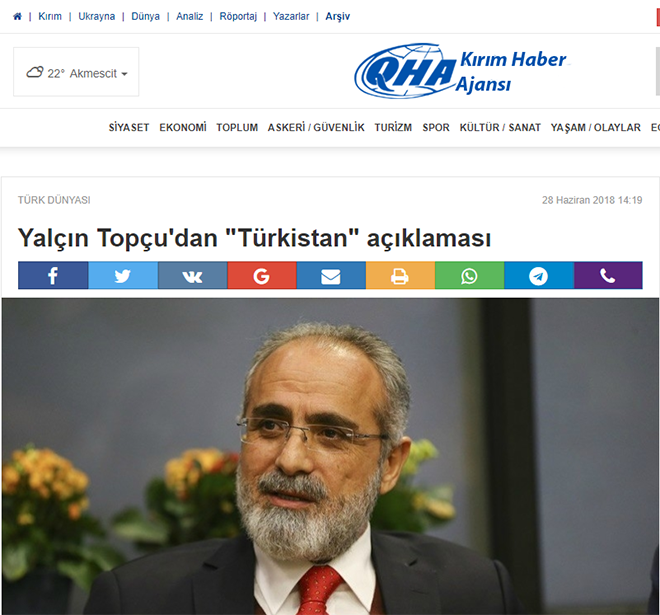The image size is (660, 615).
Task: Open the EKONOMİ category menu
Action: 183,128
